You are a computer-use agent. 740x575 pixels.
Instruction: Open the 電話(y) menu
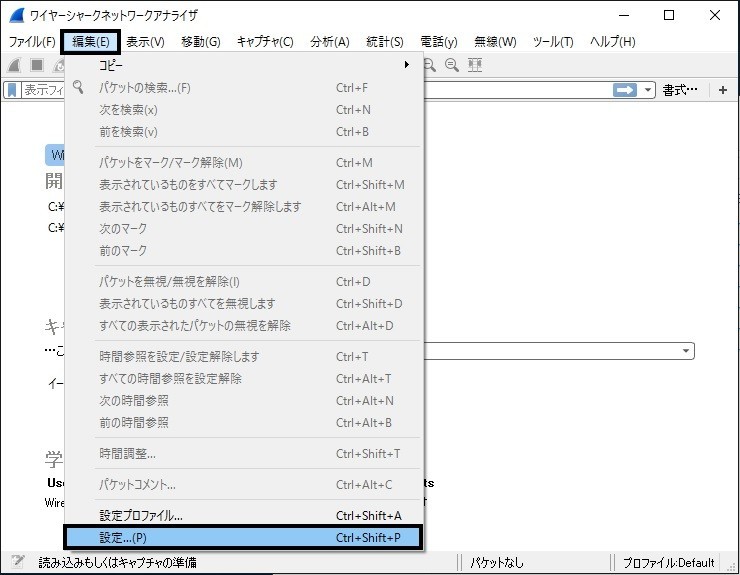pos(439,42)
